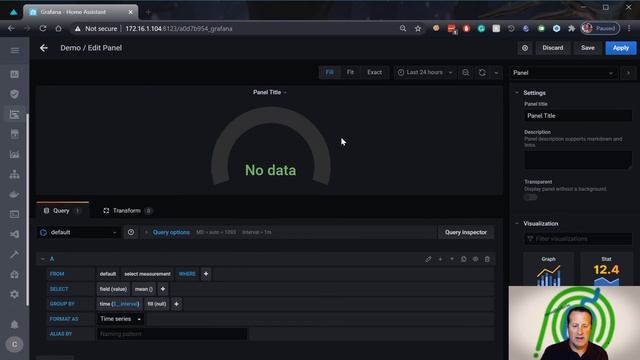Choose the Graph visualization
The width and height of the screenshot is (640, 360).
coord(549,270)
